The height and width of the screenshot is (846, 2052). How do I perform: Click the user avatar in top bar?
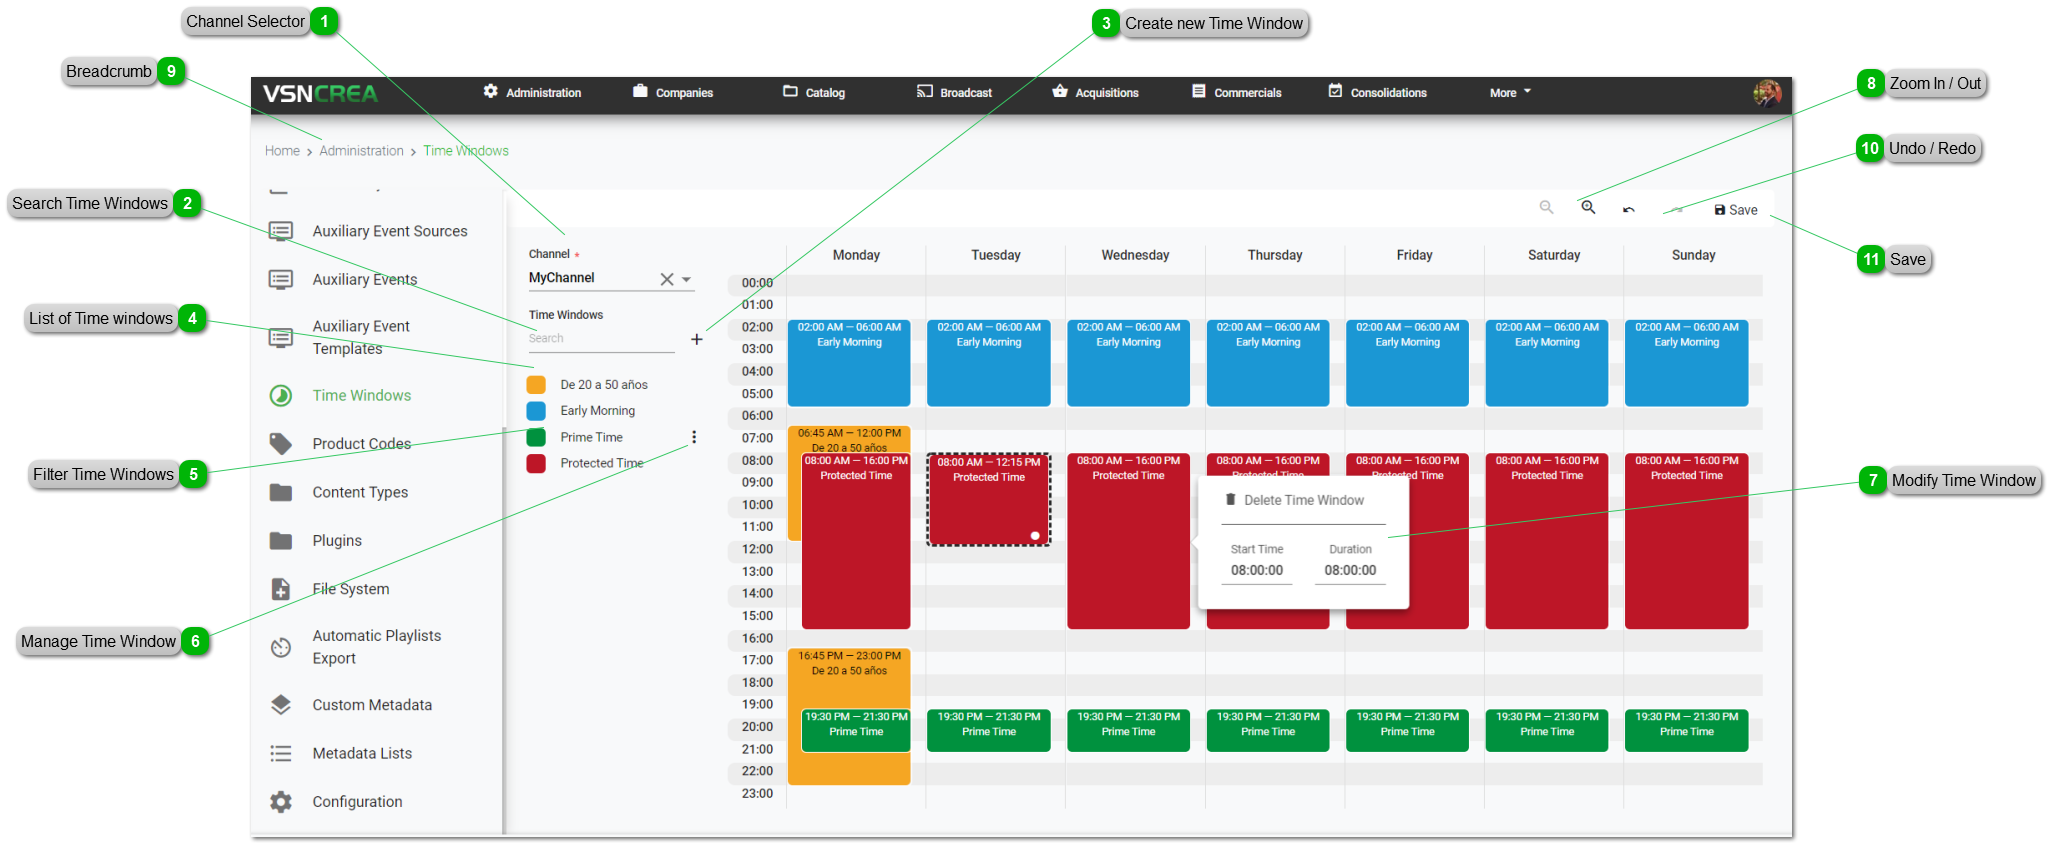(x=1767, y=93)
